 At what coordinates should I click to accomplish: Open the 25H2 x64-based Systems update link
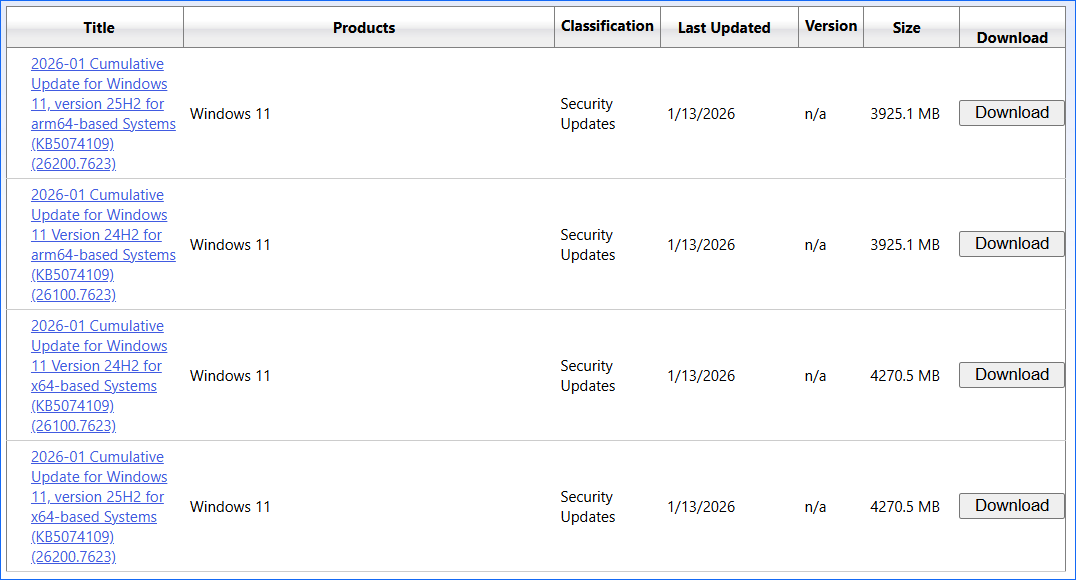pyautogui.click(x=97, y=506)
